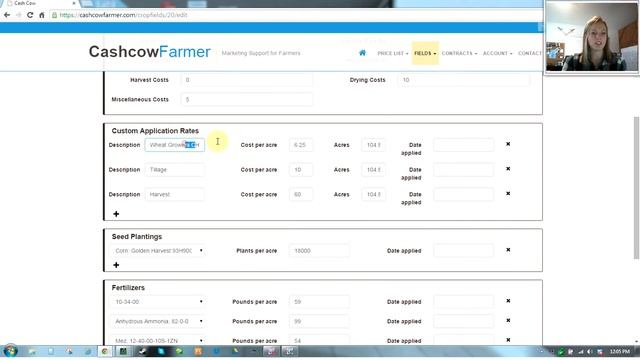Remove the Tillage custom application row
The height and width of the screenshot is (360, 640).
[508, 169]
